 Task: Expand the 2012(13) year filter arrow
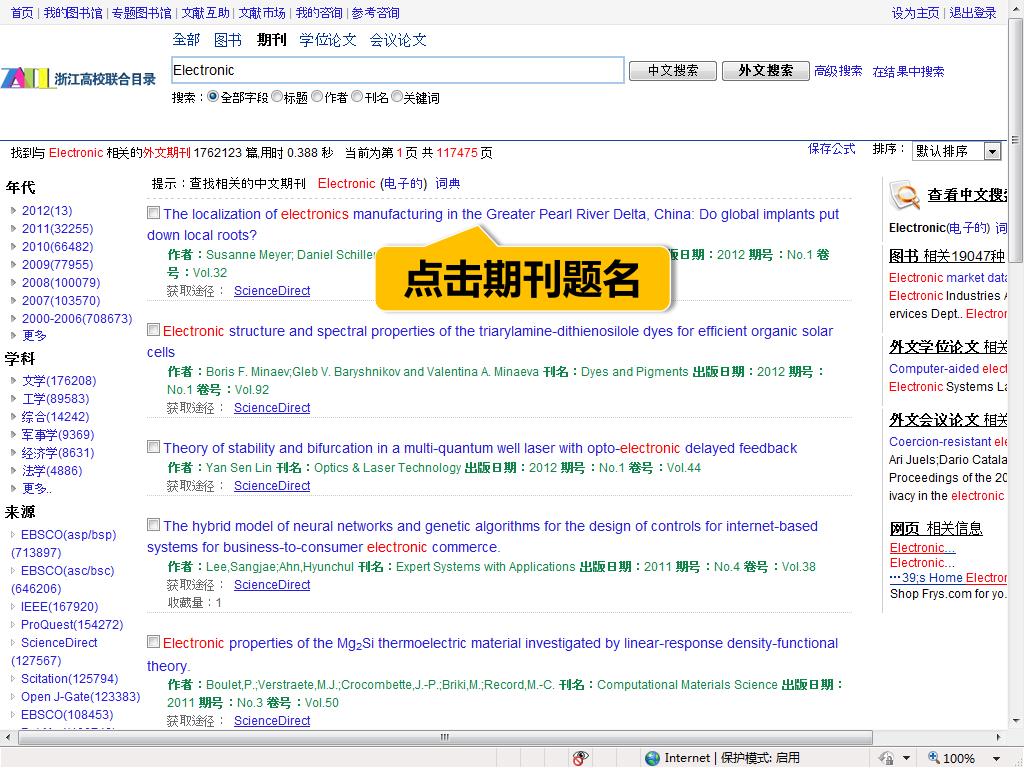14,210
